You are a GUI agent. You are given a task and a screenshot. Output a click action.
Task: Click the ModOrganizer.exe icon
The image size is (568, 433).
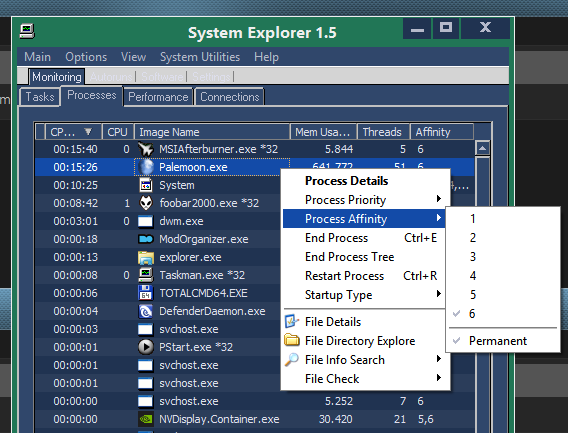[146, 239]
